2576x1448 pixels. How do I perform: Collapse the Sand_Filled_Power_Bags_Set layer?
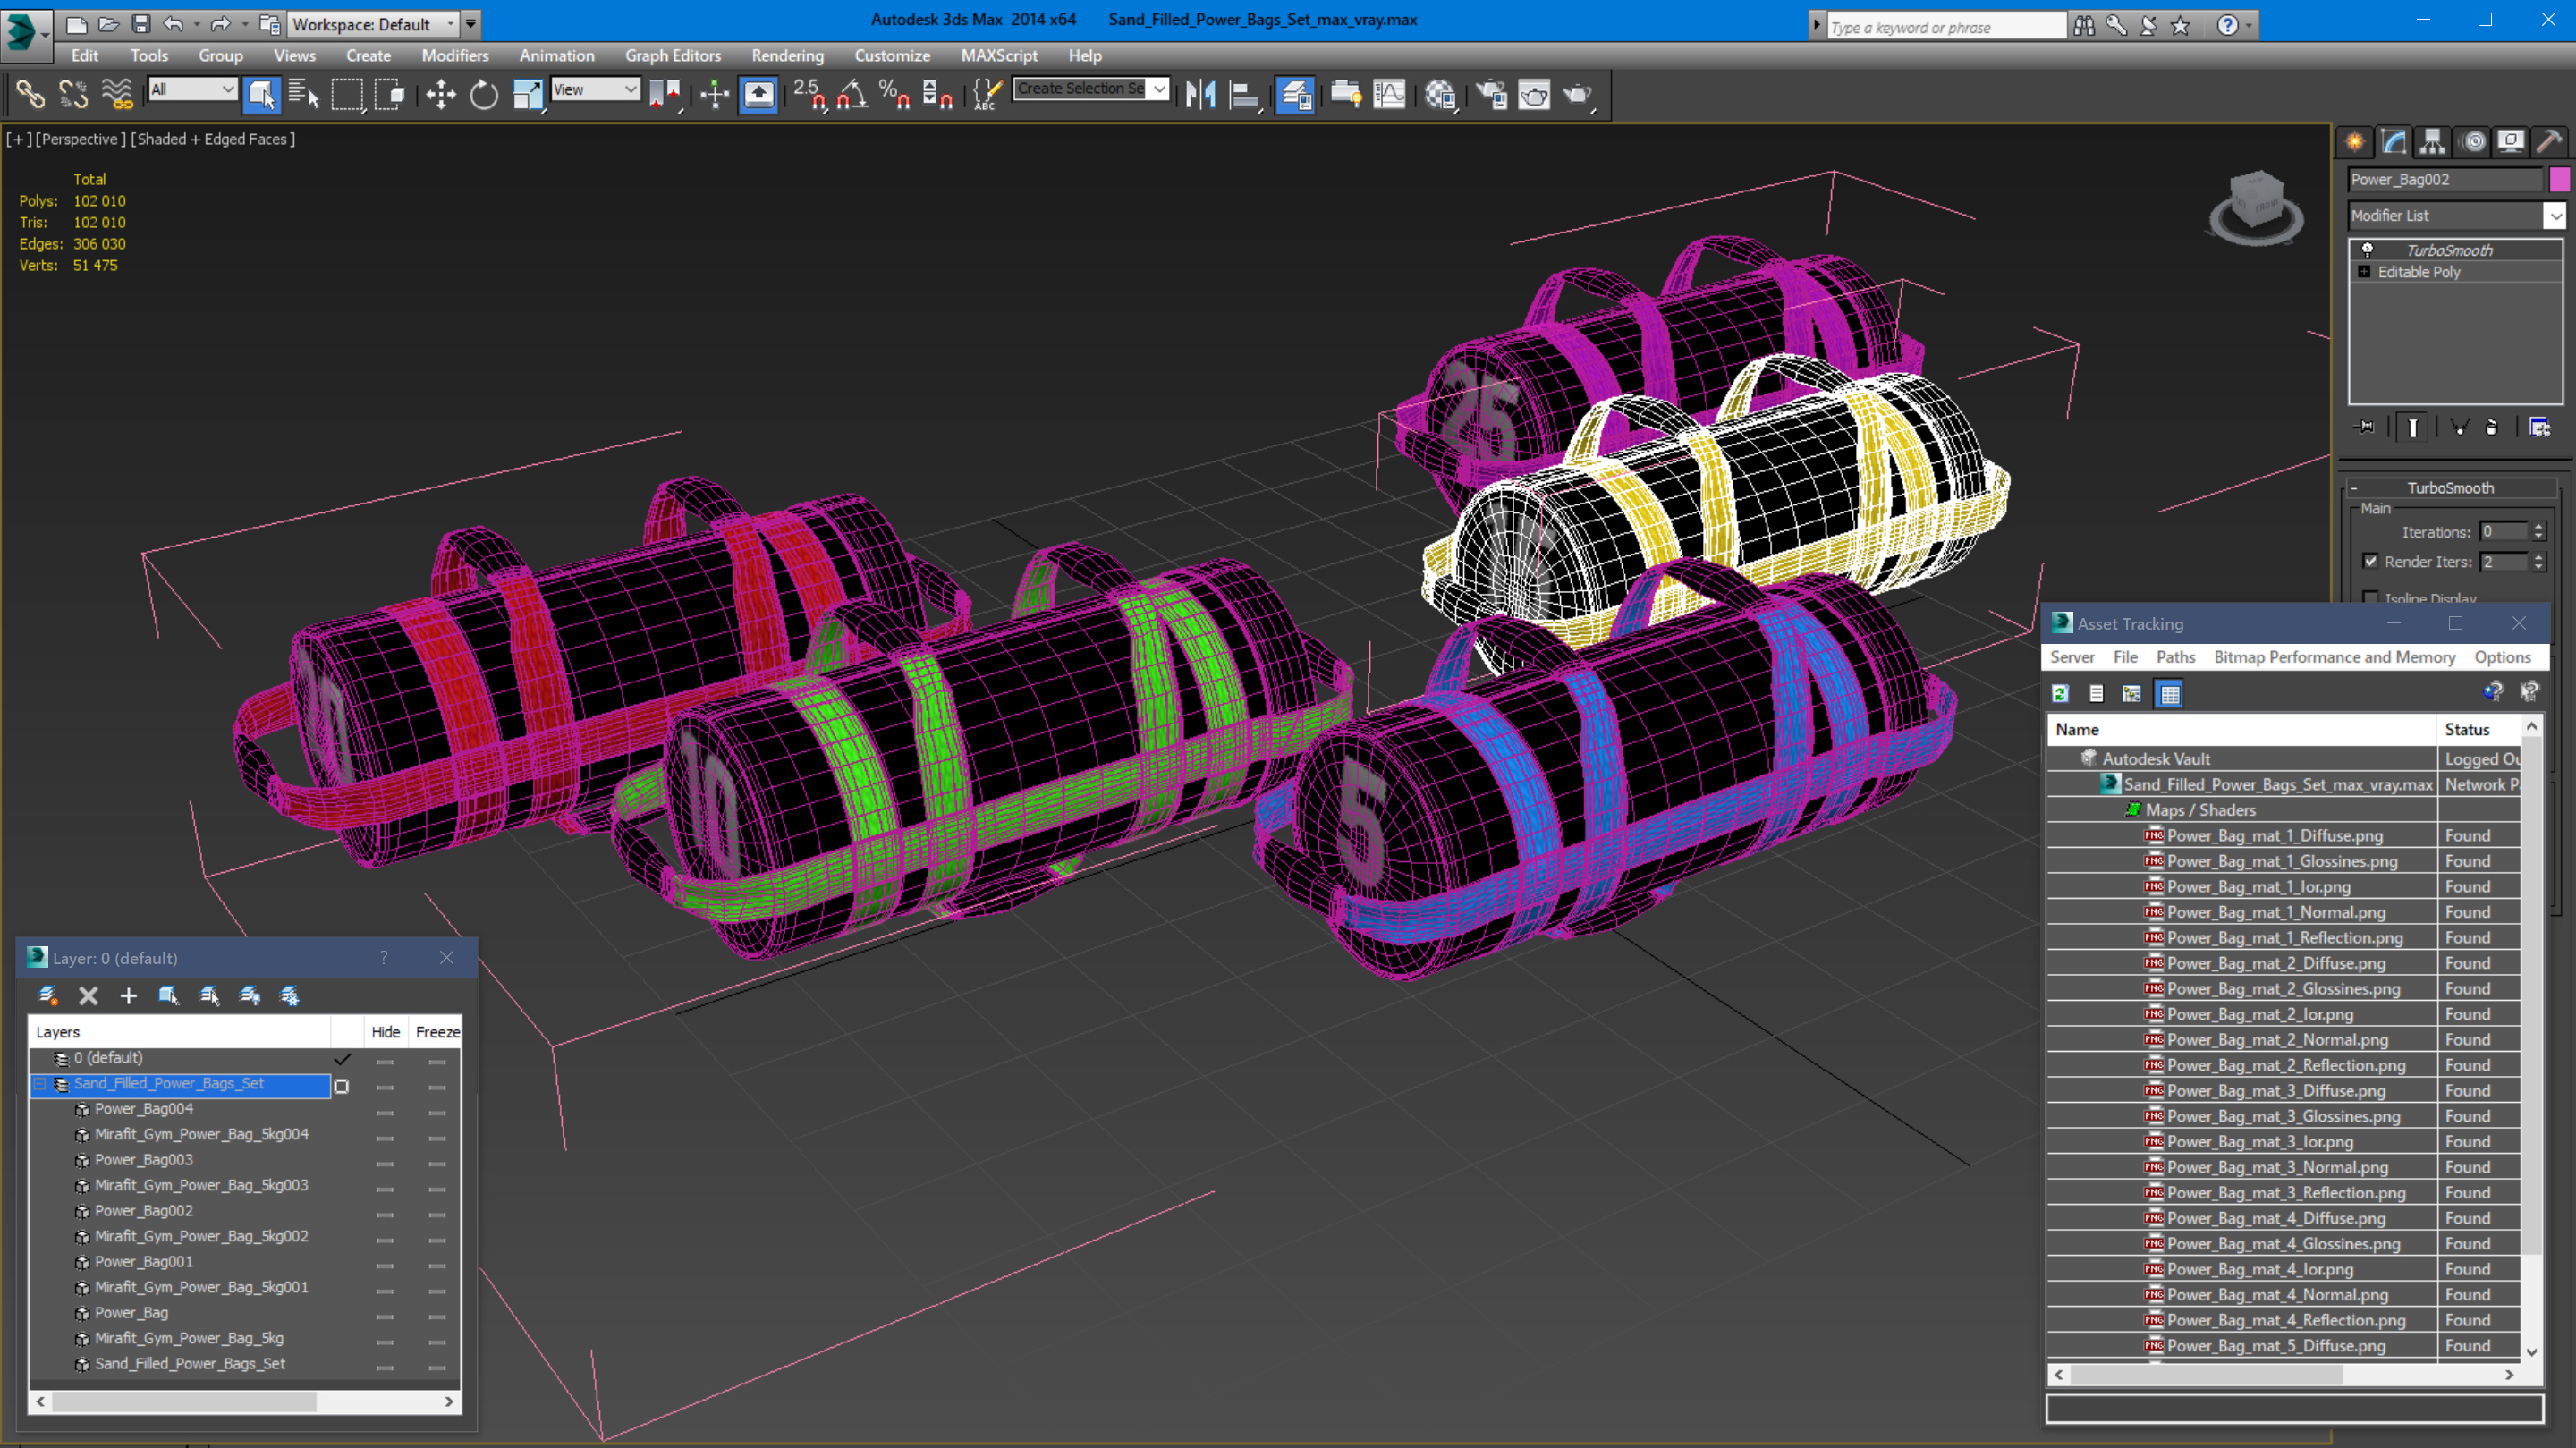click(x=40, y=1085)
